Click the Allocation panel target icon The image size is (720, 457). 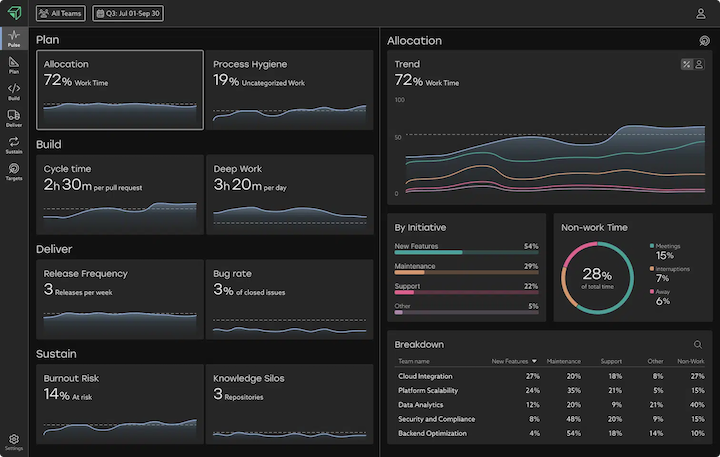[x=704, y=41]
